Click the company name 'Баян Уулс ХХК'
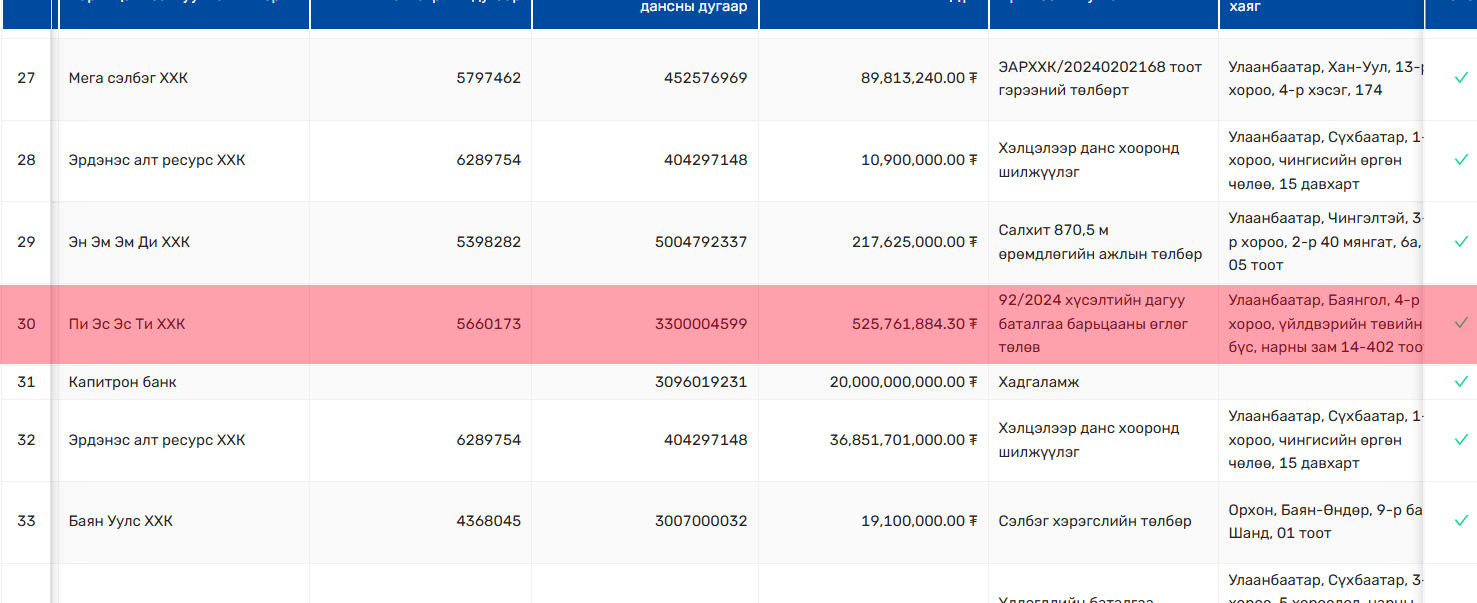Viewport: 1477px width, 603px height. pyautogui.click(x=120, y=521)
